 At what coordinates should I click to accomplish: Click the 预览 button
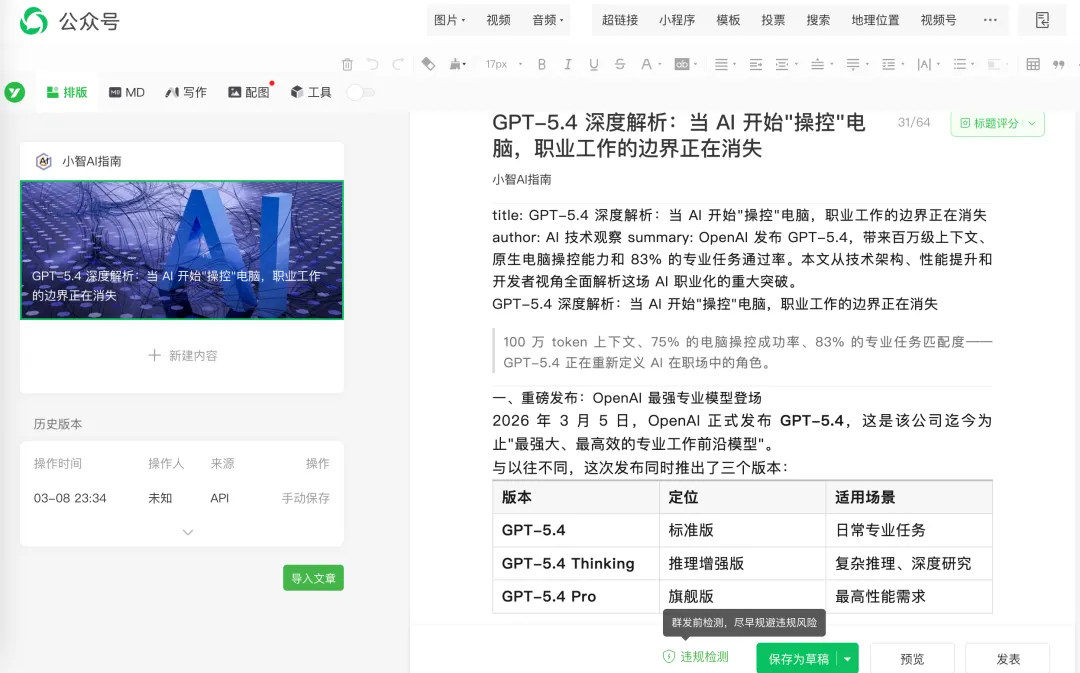click(912, 659)
